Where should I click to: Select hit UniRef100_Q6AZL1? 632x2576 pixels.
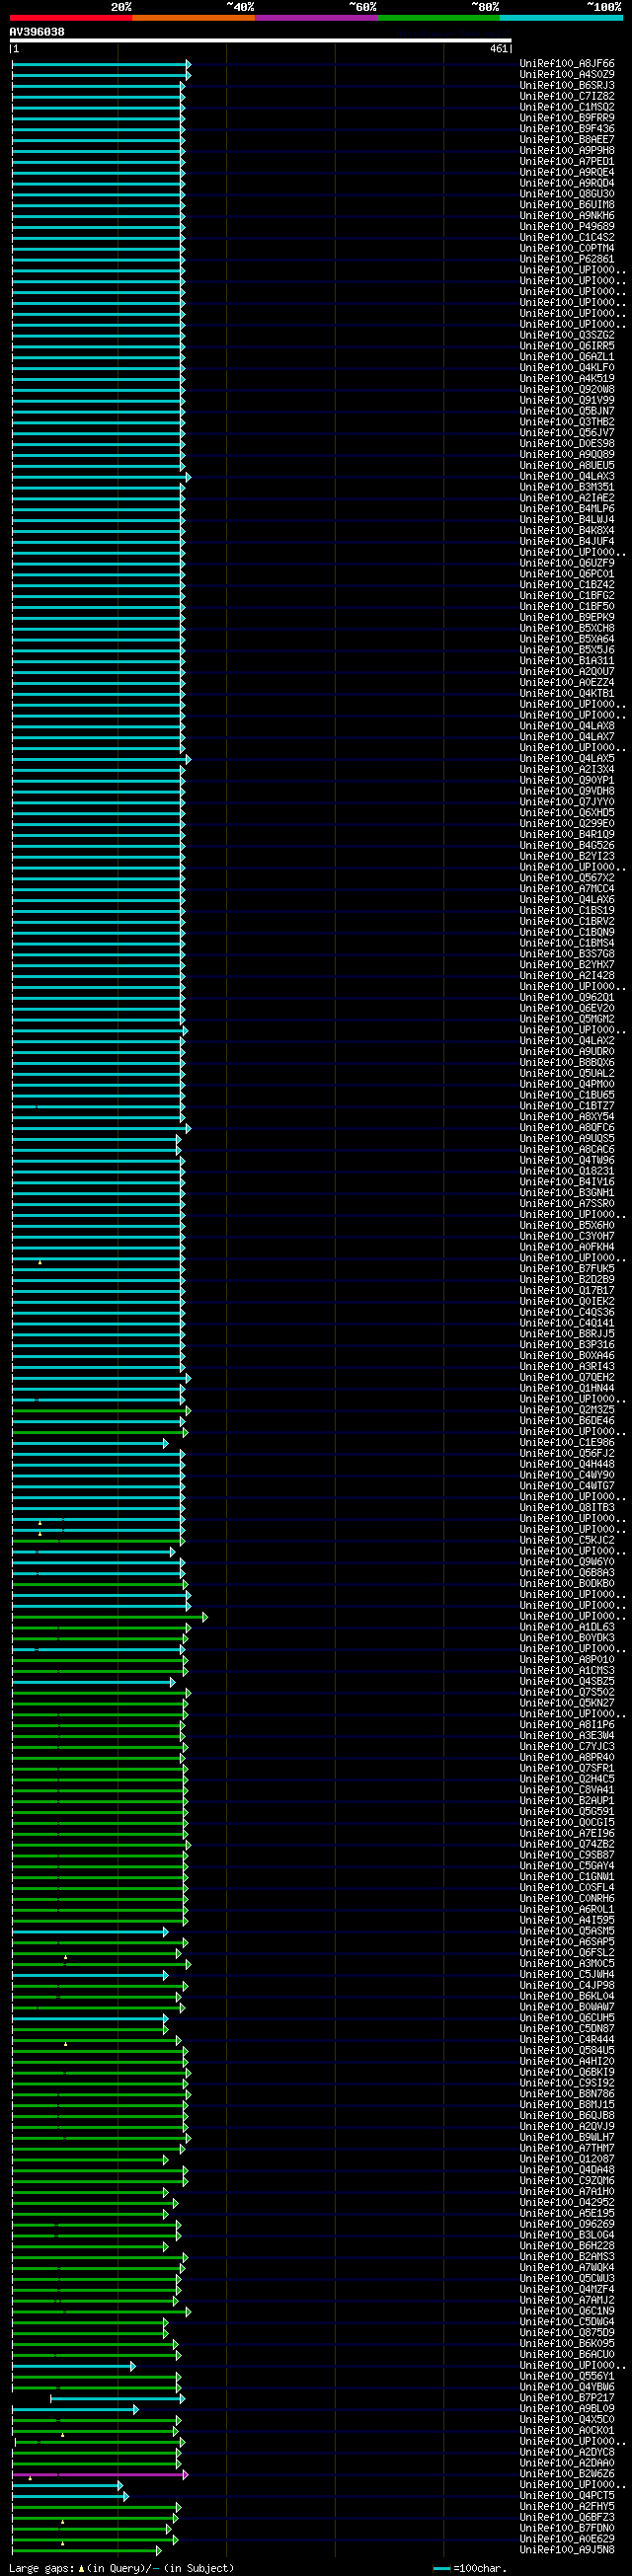[567, 357]
